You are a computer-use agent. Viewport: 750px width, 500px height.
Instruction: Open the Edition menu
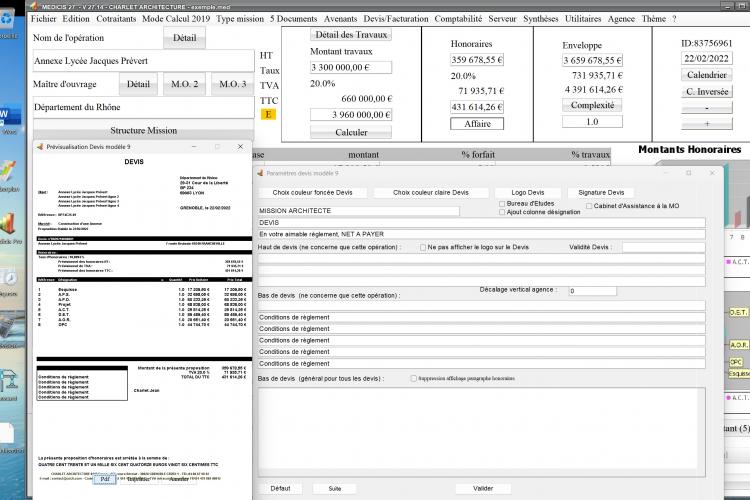(x=76, y=19)
